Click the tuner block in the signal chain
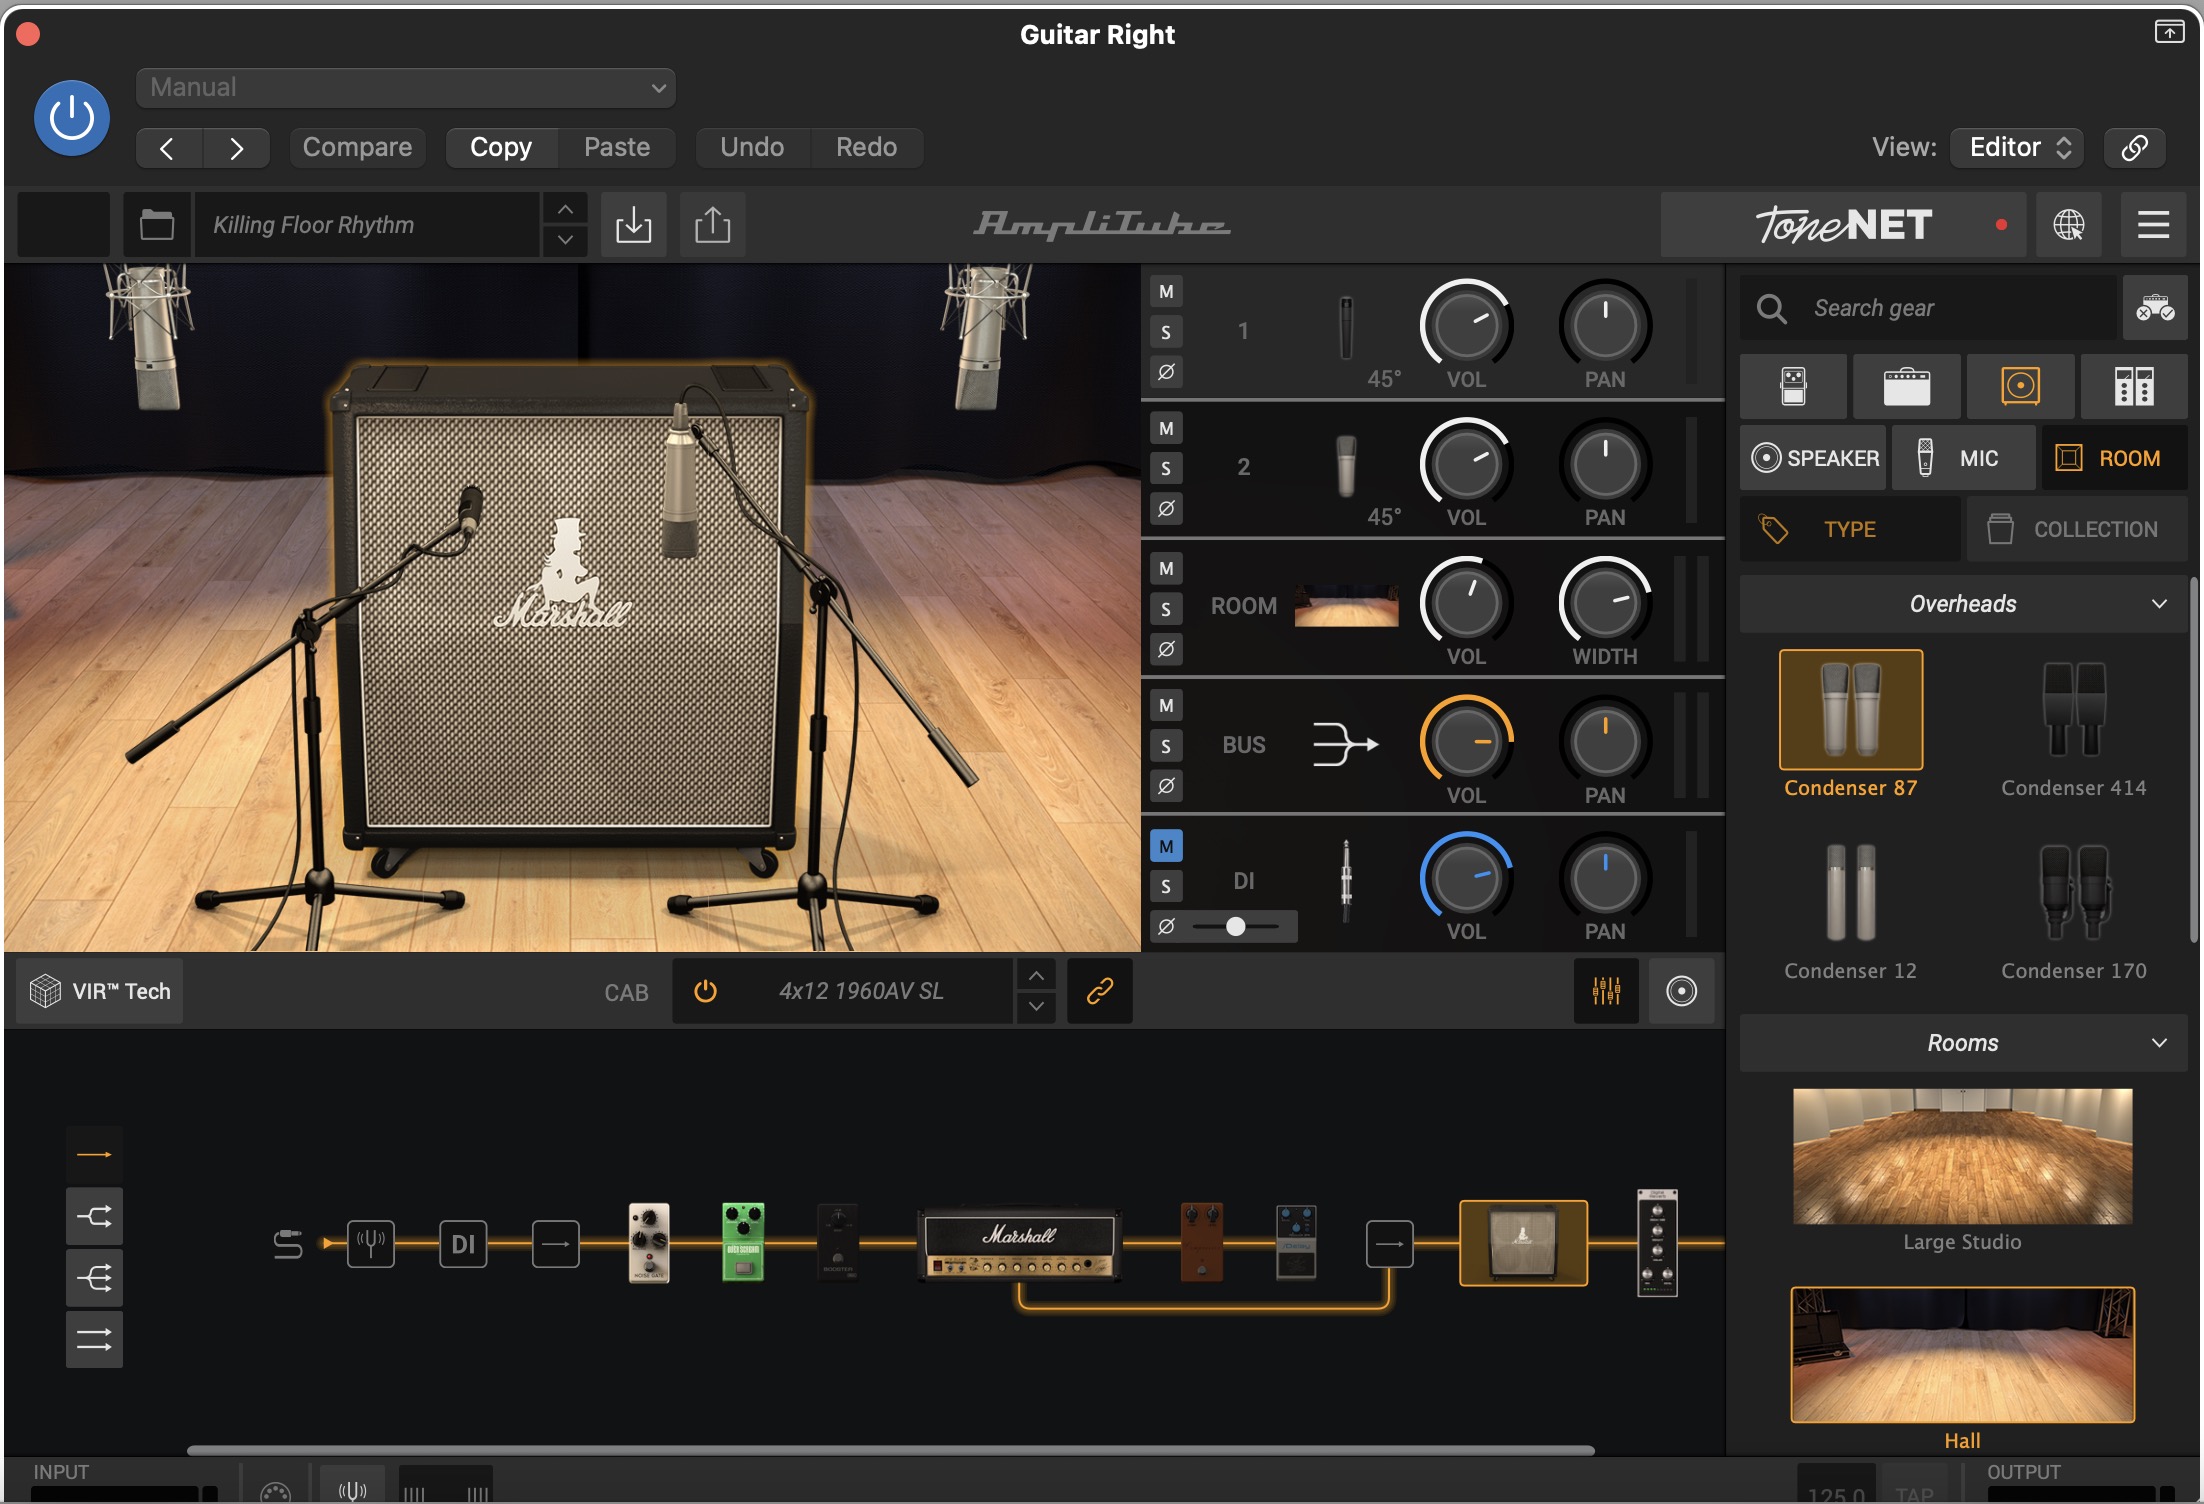 click(371, 1244)
